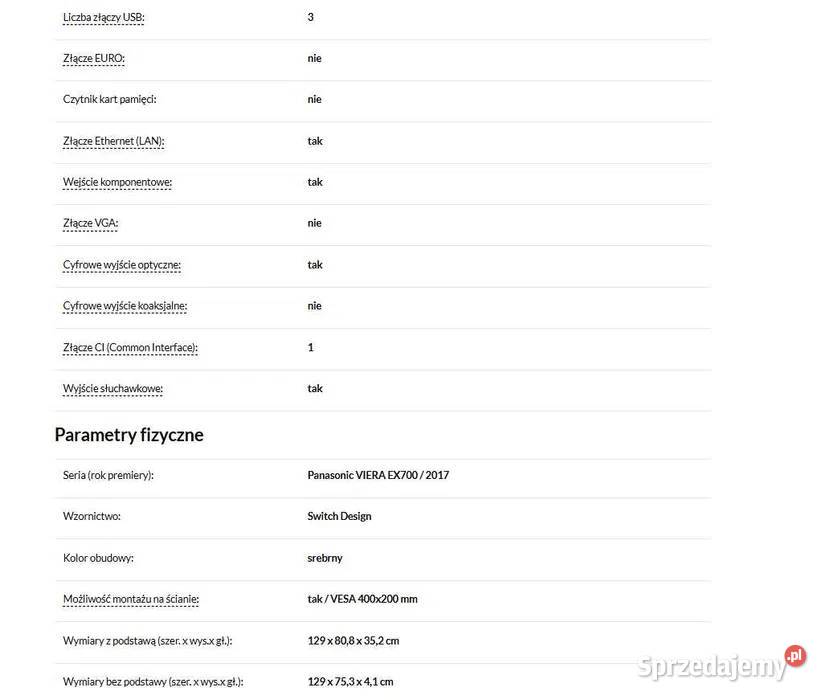Click the 'srebrny' housing color value
Image resolution: width=826 pixels, height=700 pixels.
[325, 558]
